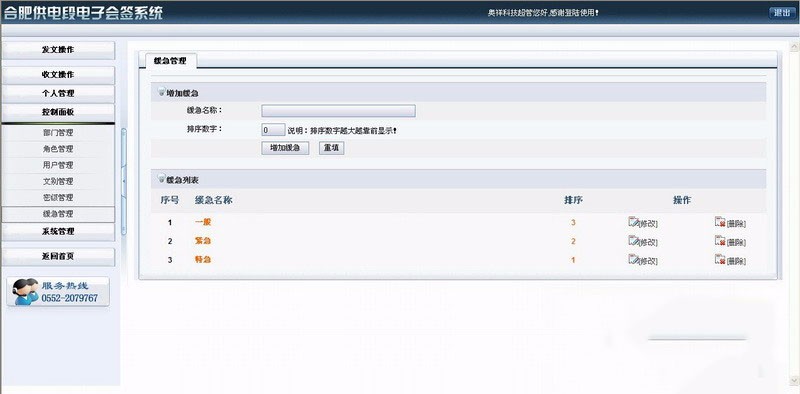Image resolution: width=800 pixels, height=394 pixels.
Task: Click the service hotline agent icon
Action: (25, 292)
